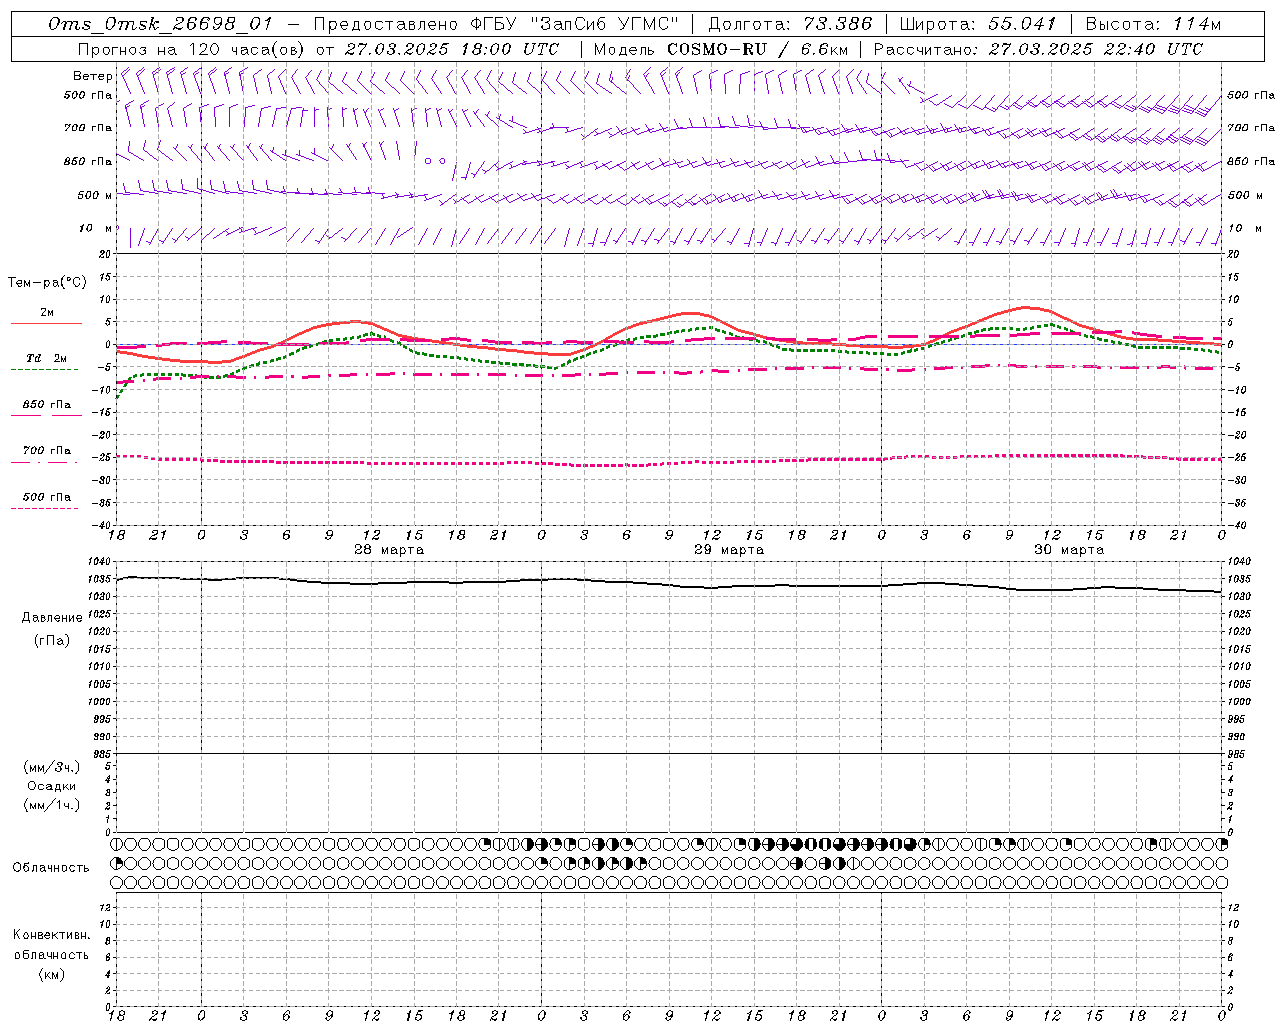Viewport: 1280px width, 1024px height.
Task: Click the dash-dot line sample under 700 гПа legend
Action: click(45, 462)
